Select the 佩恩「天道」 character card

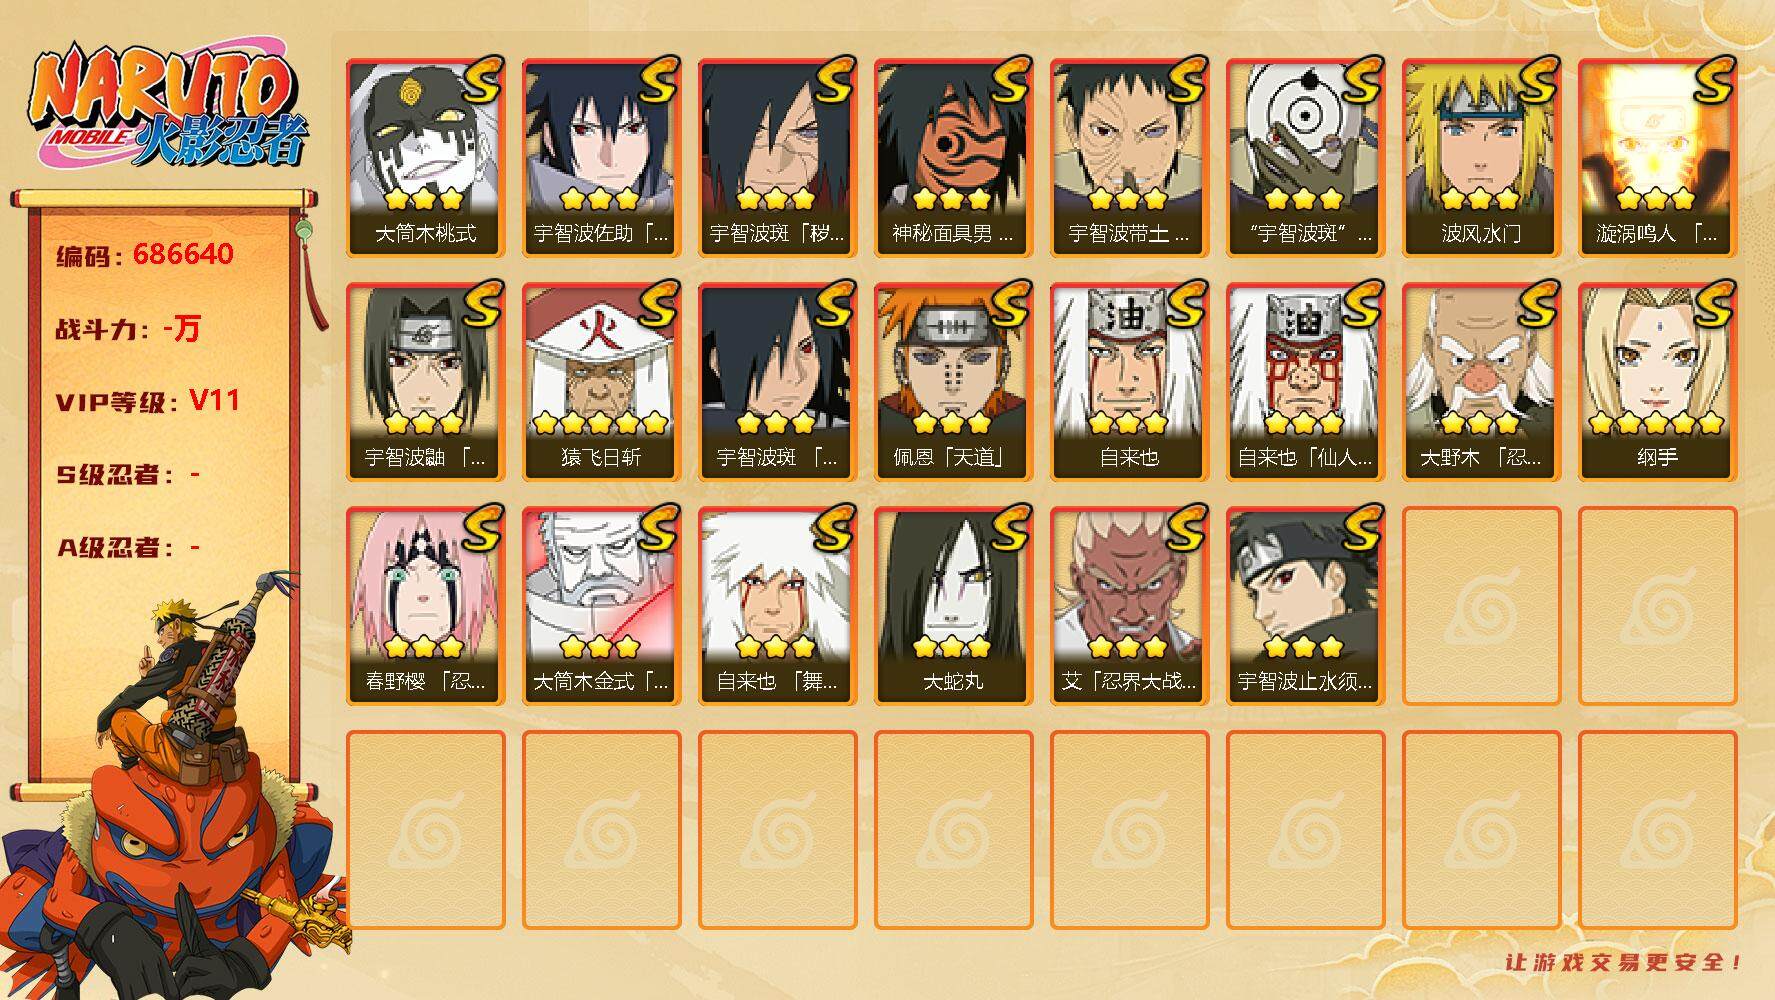tap(953, 382)
